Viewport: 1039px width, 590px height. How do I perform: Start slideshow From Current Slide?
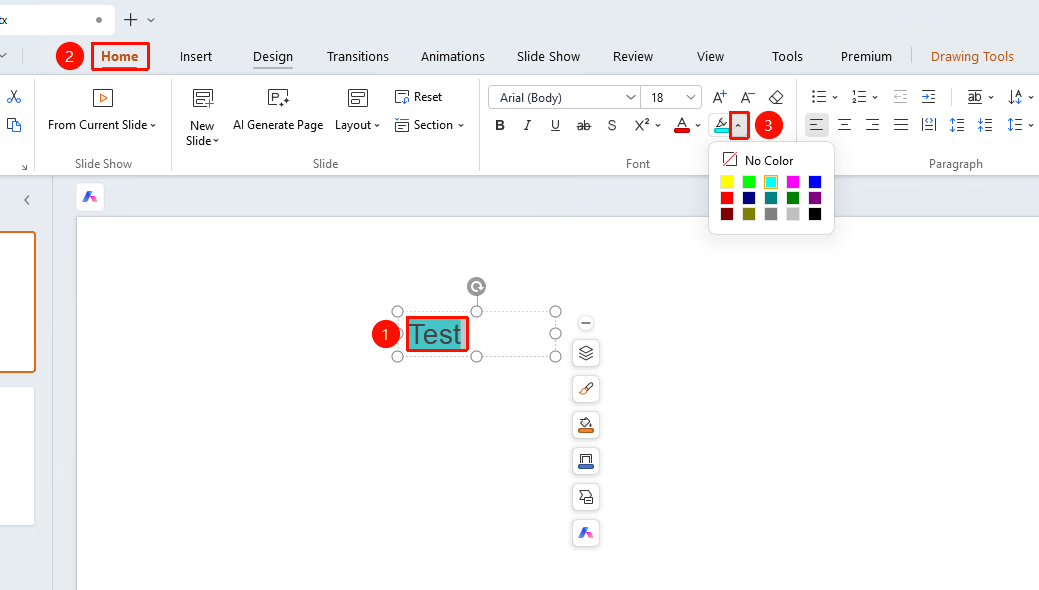(102, 110)
